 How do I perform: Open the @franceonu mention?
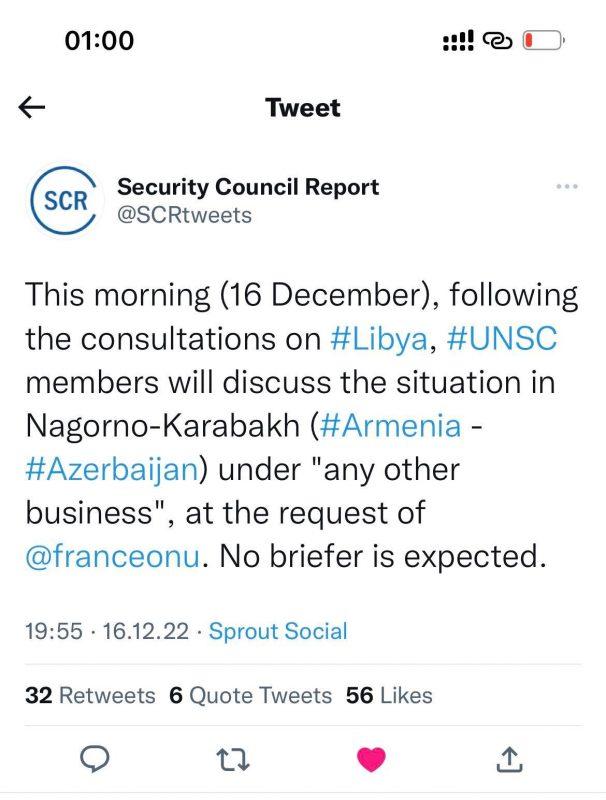[112, 556]
